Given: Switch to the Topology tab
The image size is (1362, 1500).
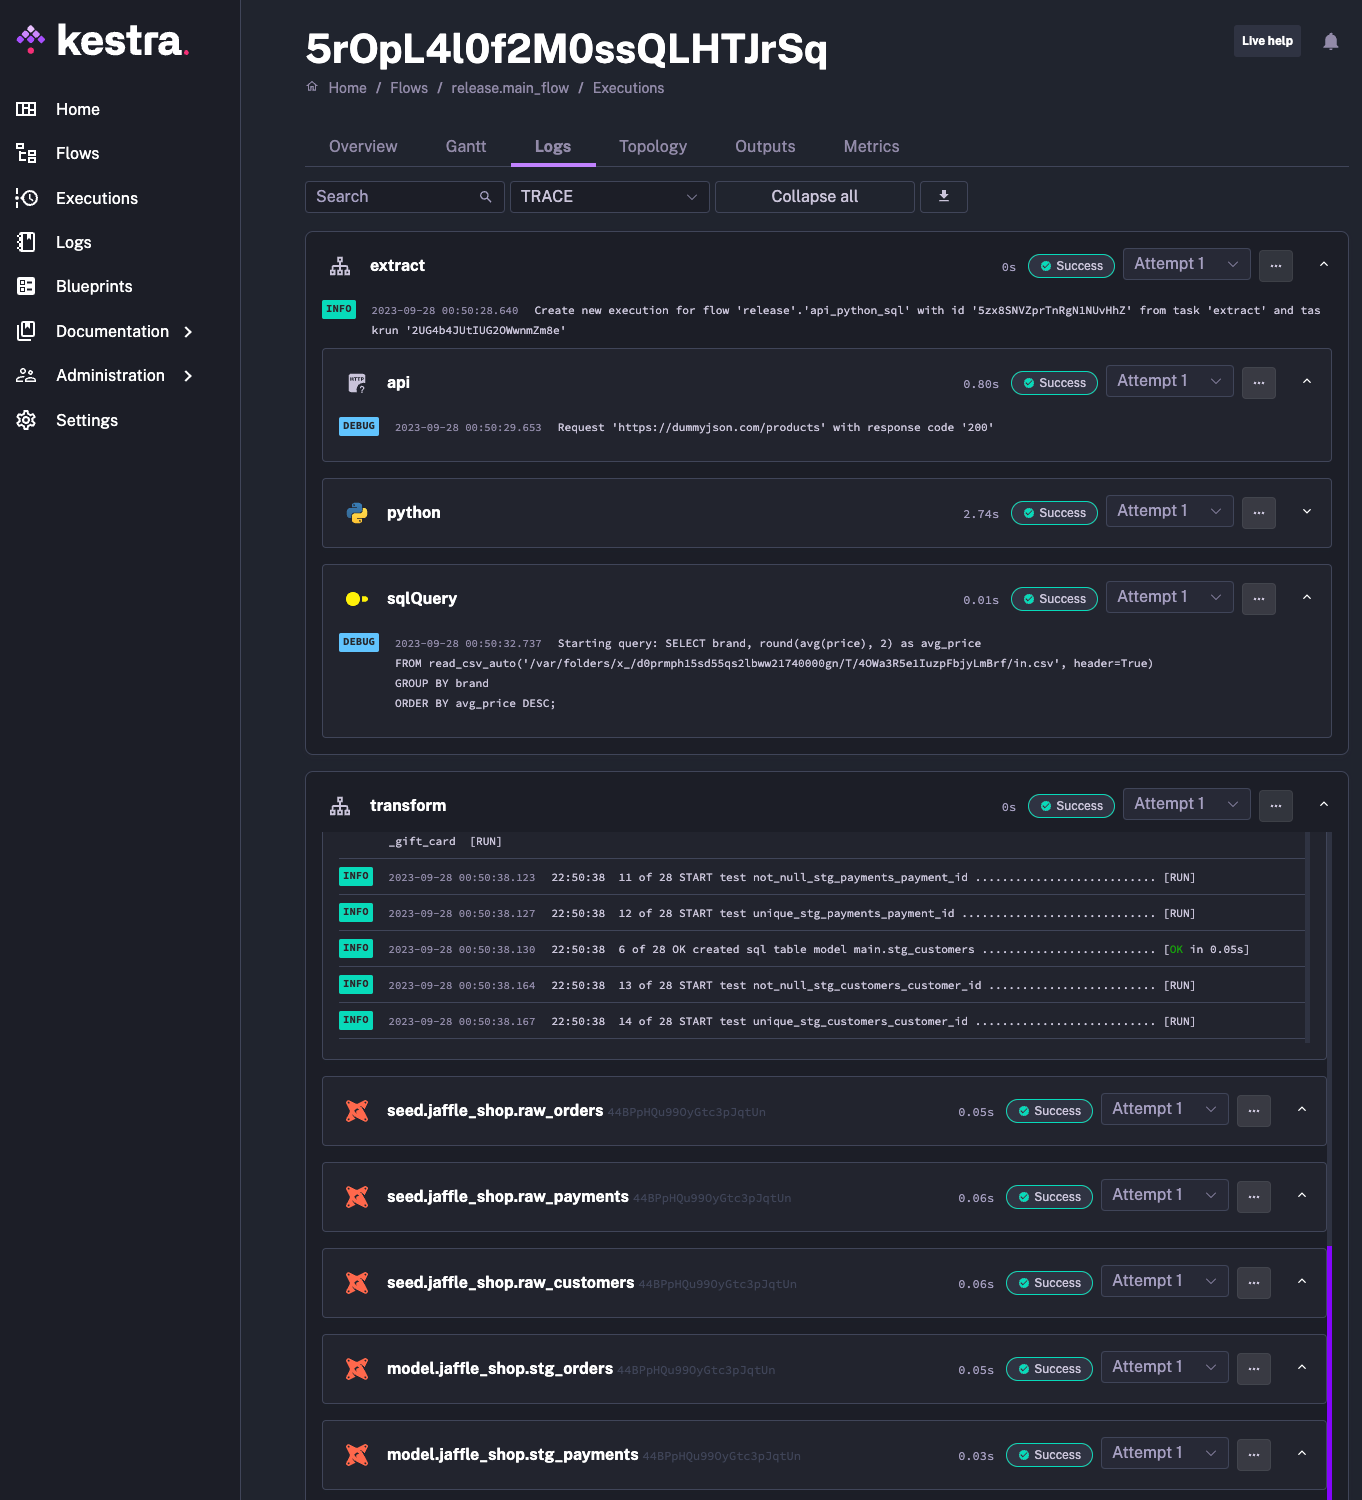Looking at the screenshot, I should [652, 146].
